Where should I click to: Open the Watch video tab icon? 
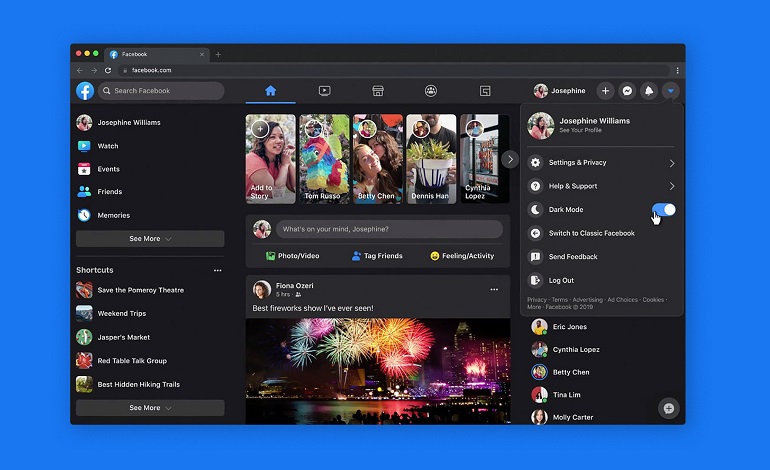[324, 91]
